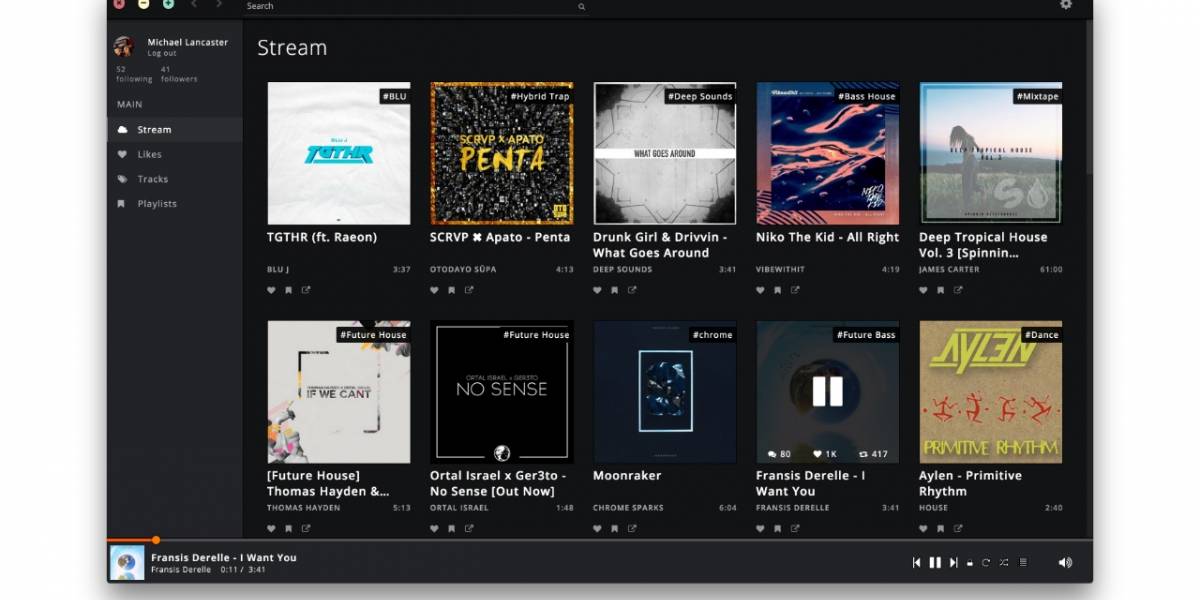1200x600 pixels.
Task: Open the 41 followers list
Action: pyautogui.click(x=179, y=74)
